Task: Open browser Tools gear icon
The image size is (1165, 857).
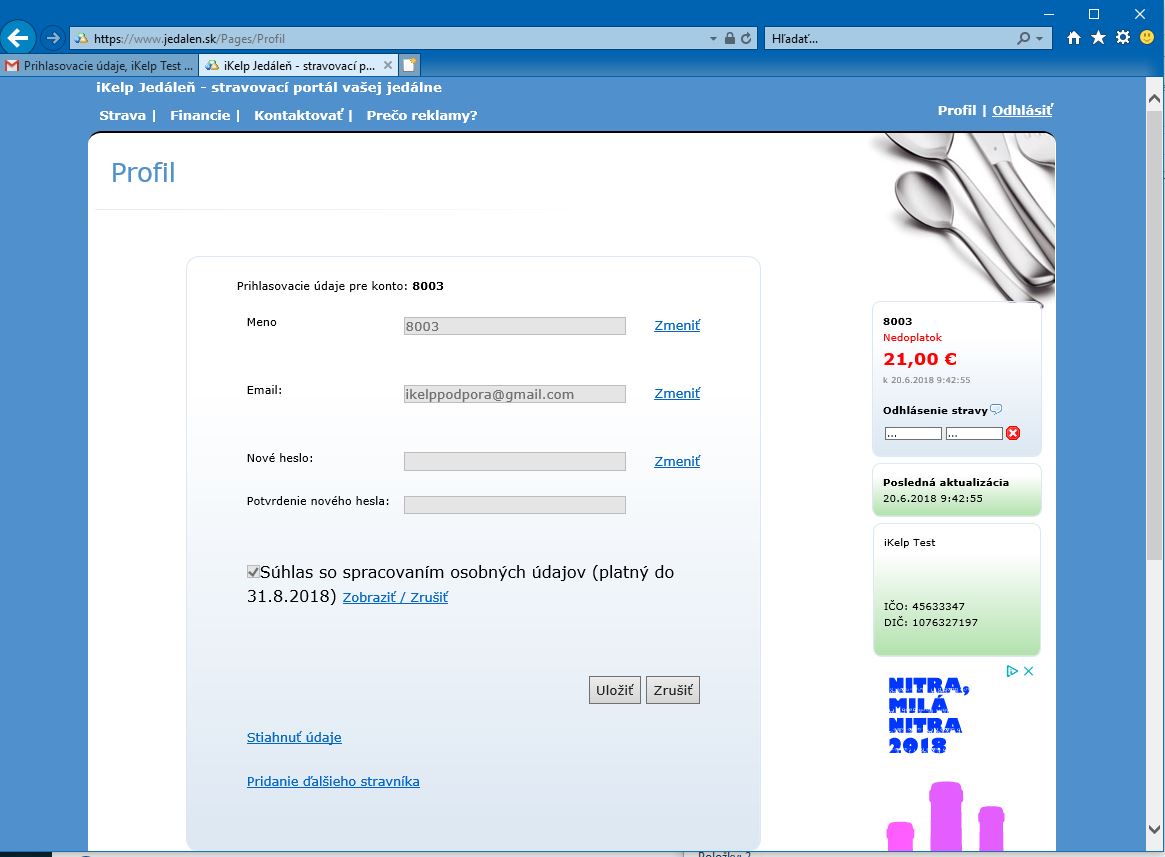Action: click(1122, 38)
